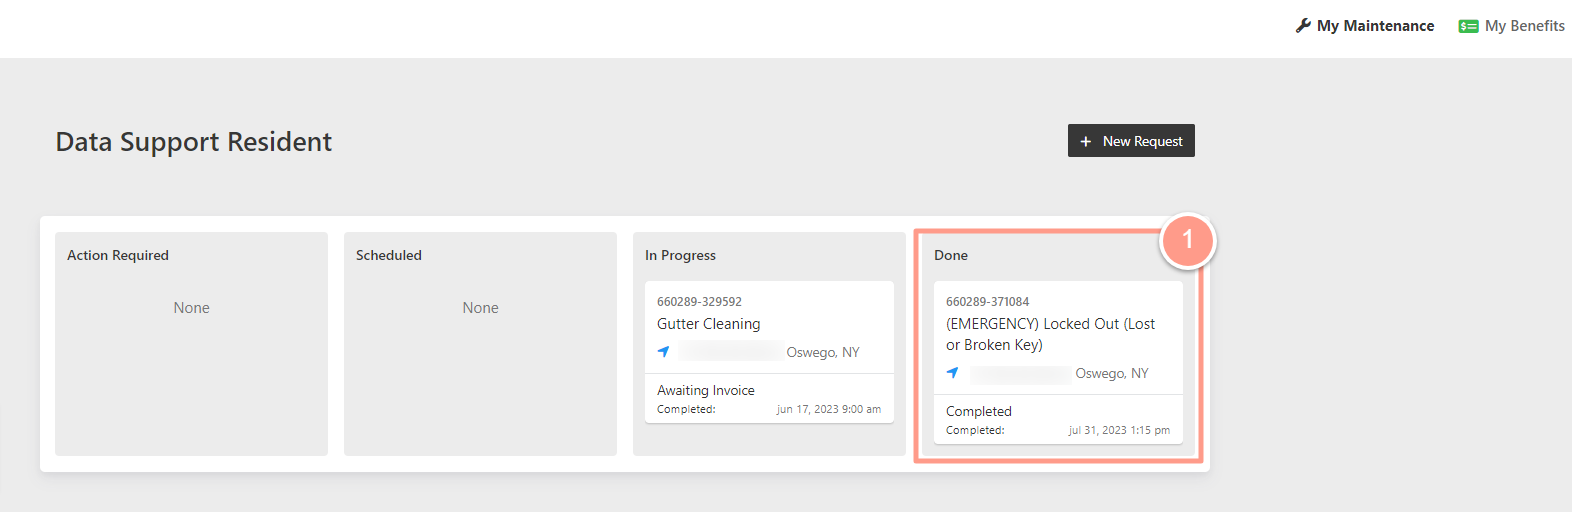Click the green dollar icon beside My Benefits

1468,26
